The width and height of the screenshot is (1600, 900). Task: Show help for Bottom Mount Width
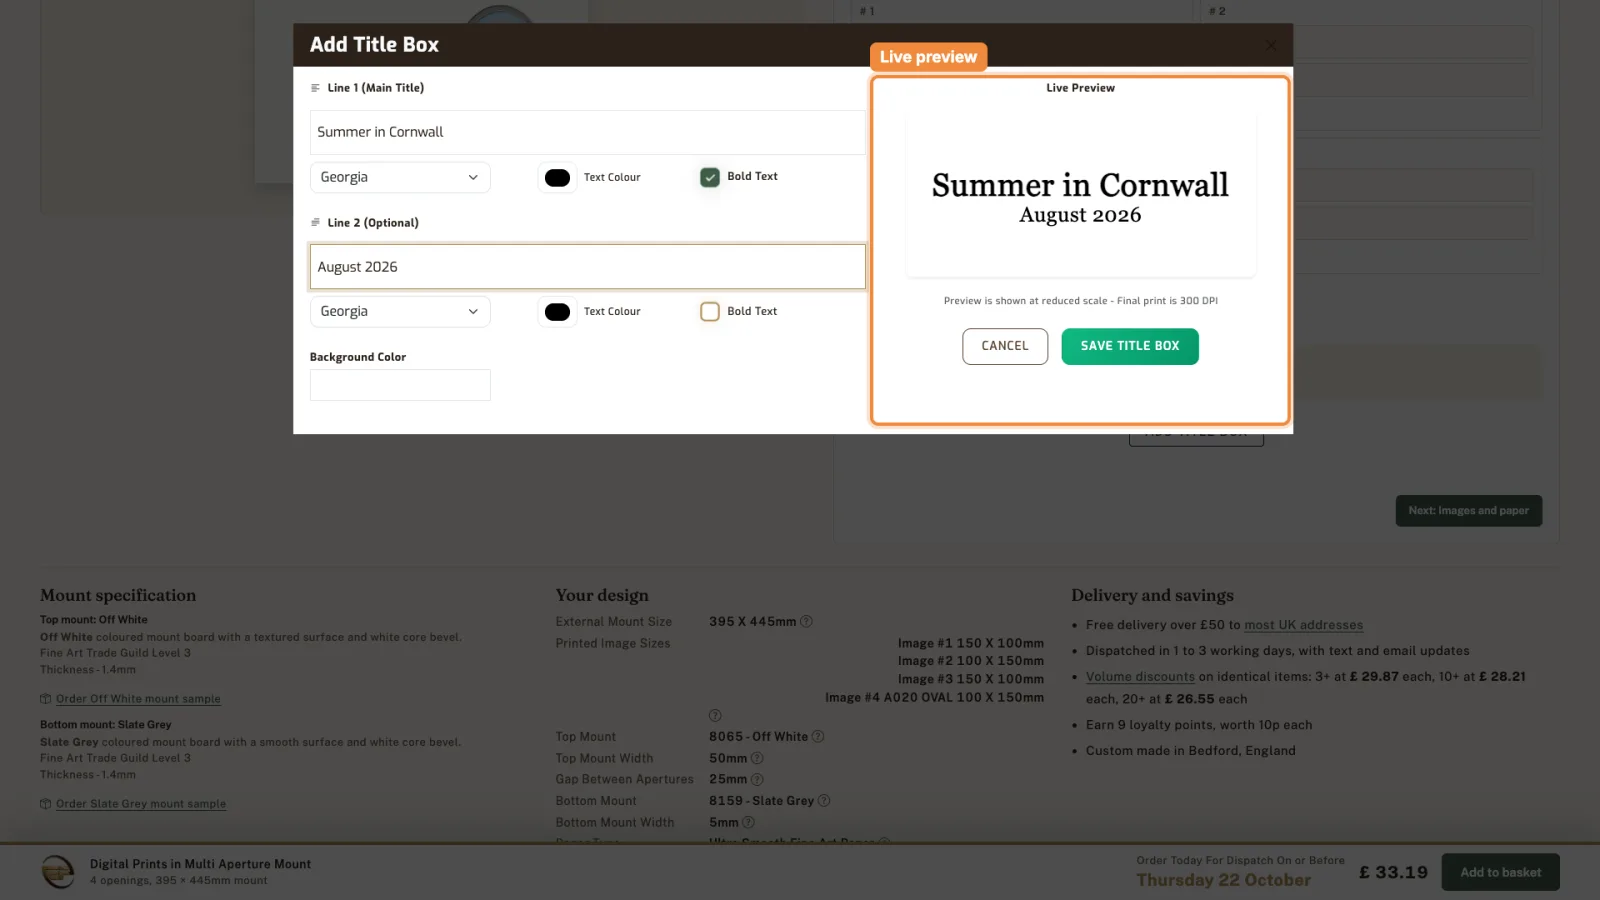coord(748,823)
